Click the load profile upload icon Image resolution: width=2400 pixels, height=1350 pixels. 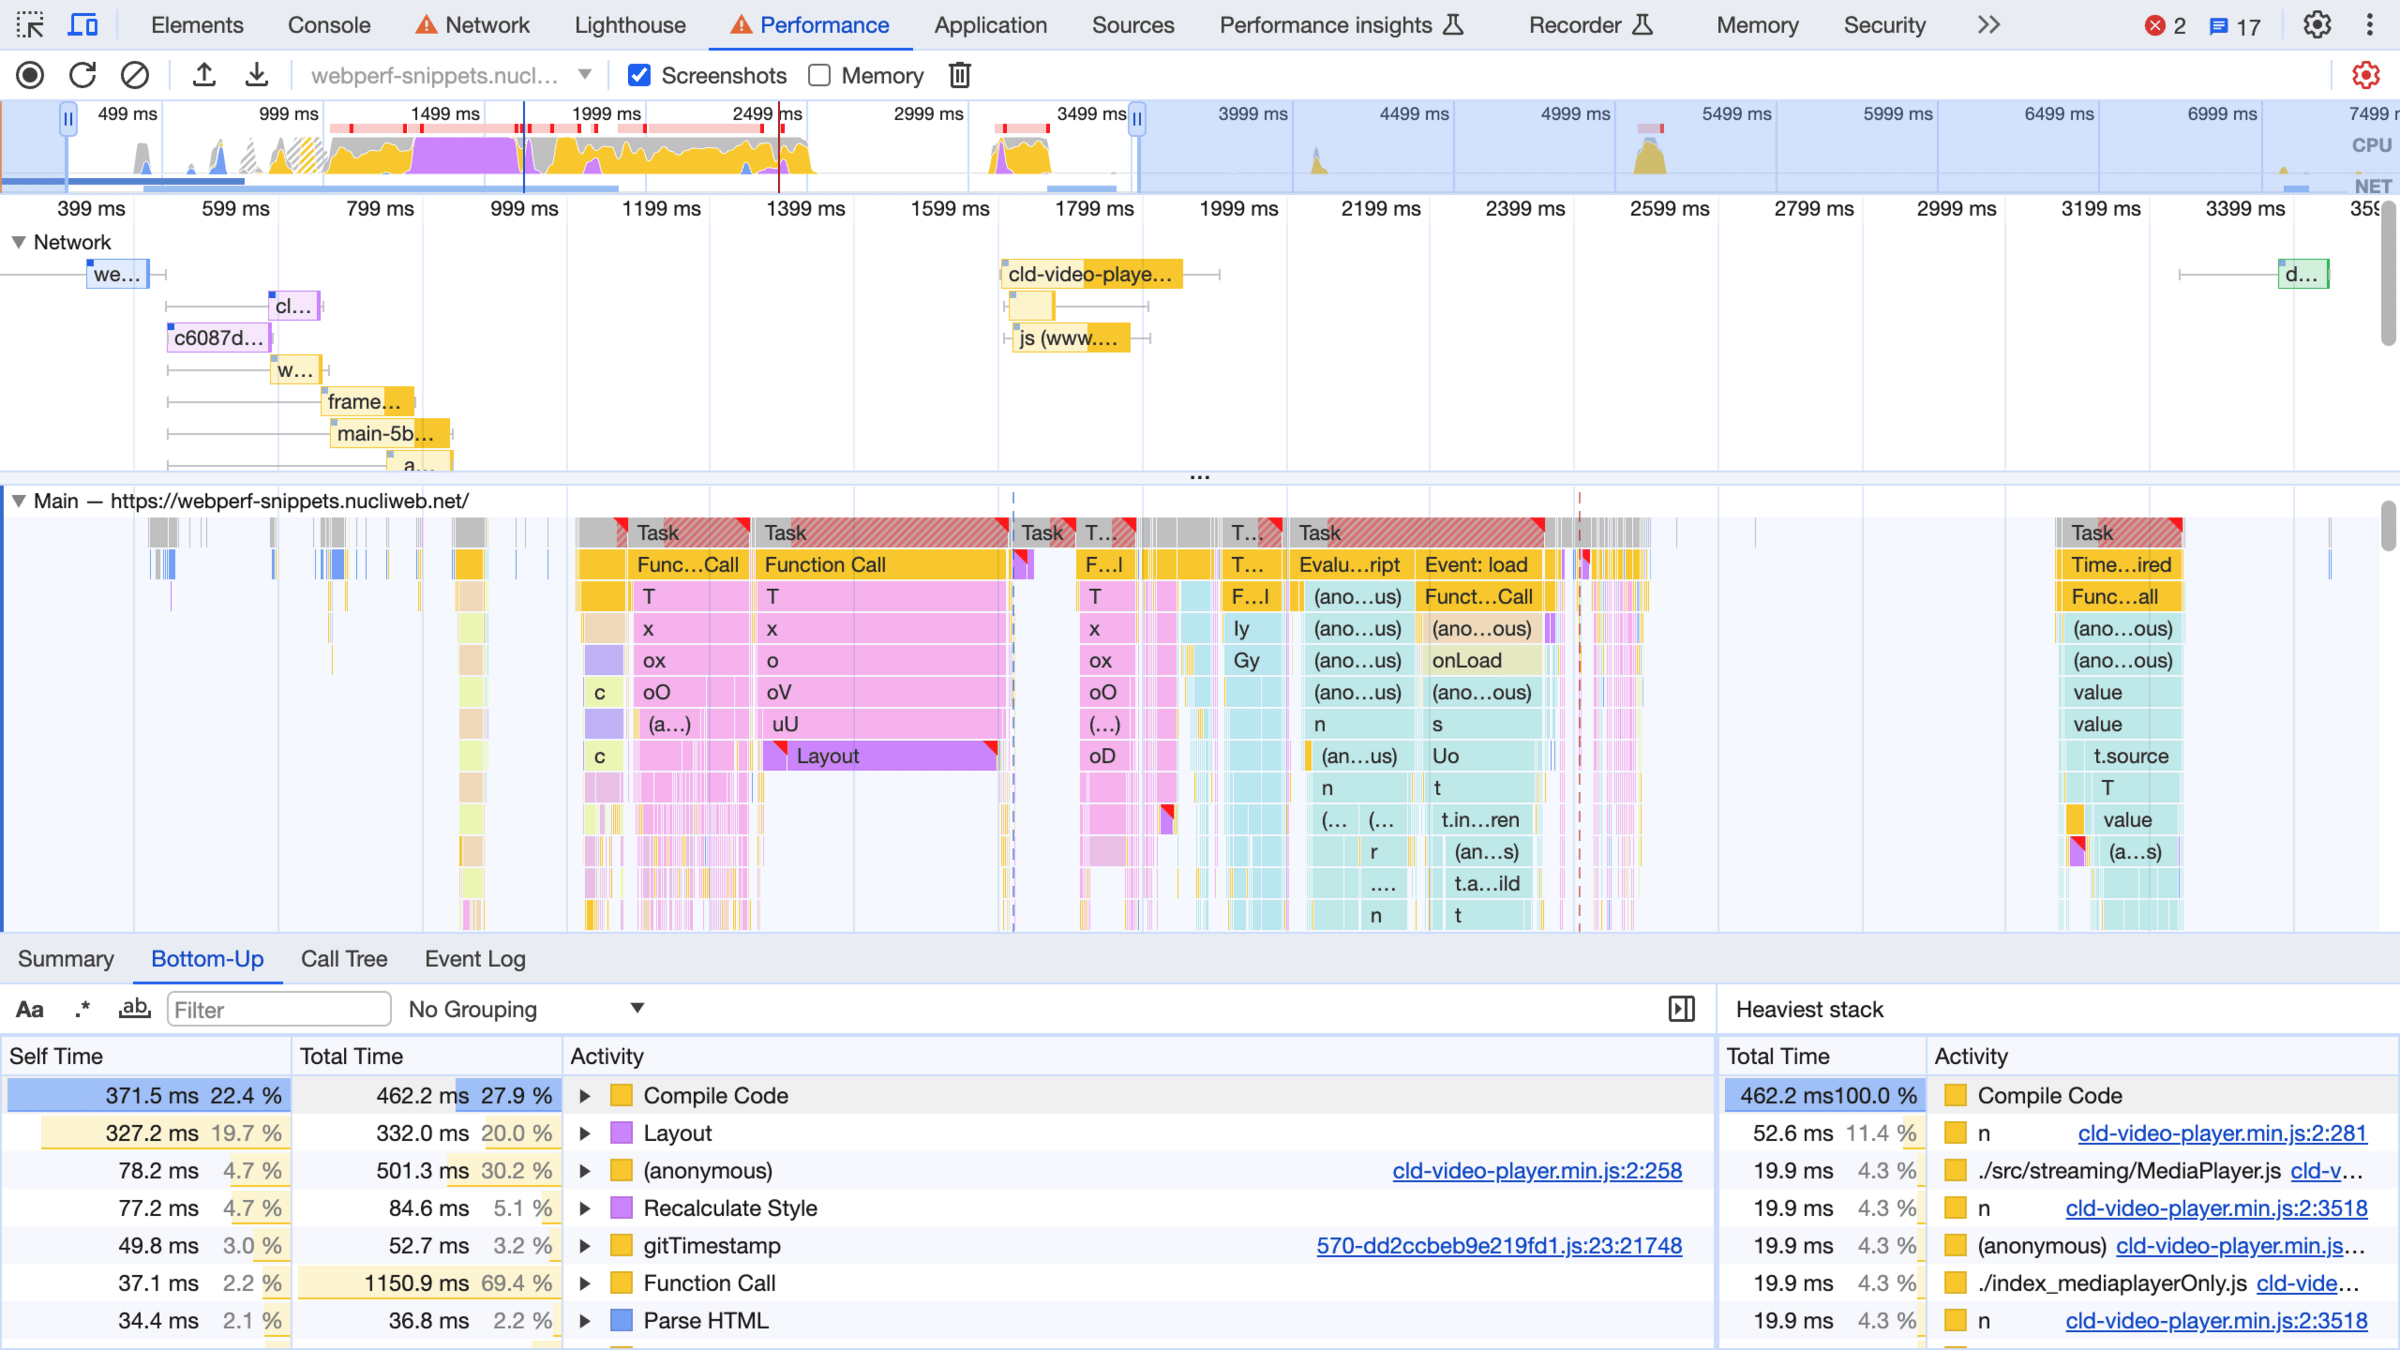pyautogui.click(x=204, y=75)
